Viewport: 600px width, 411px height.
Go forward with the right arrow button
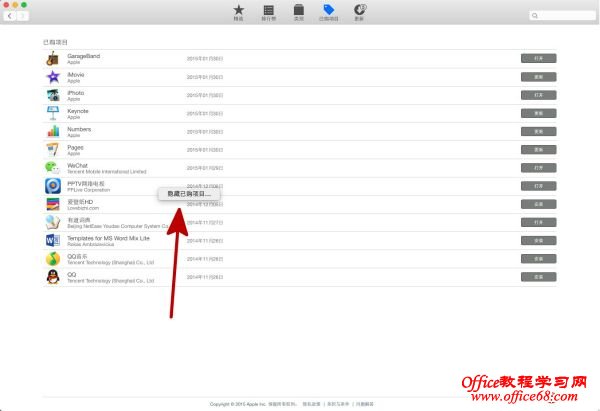coord(23,16)
